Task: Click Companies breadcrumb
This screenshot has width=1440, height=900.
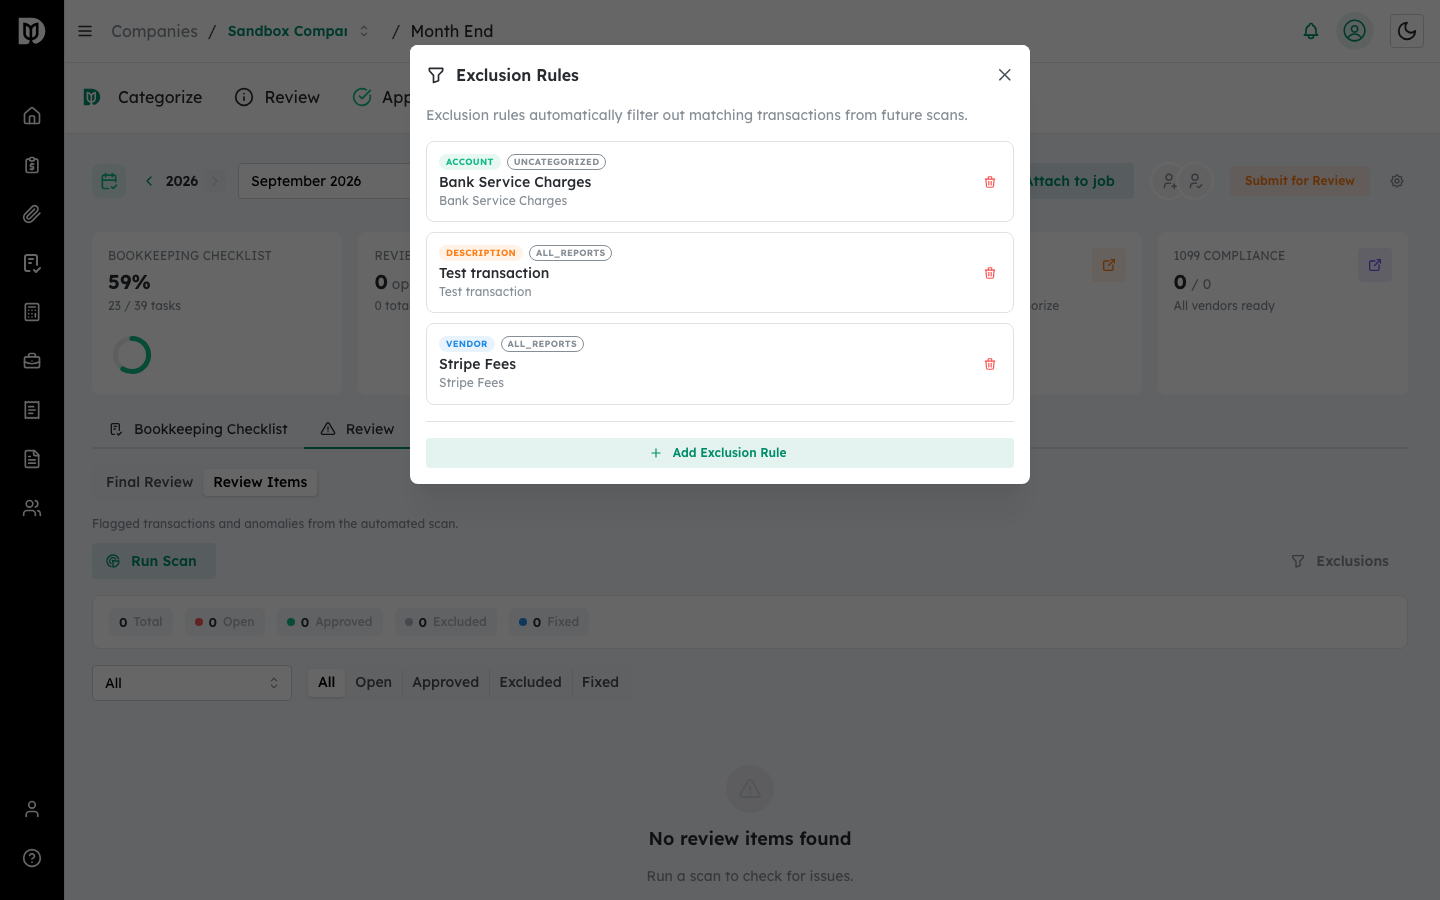Action: tap(154, 31)
